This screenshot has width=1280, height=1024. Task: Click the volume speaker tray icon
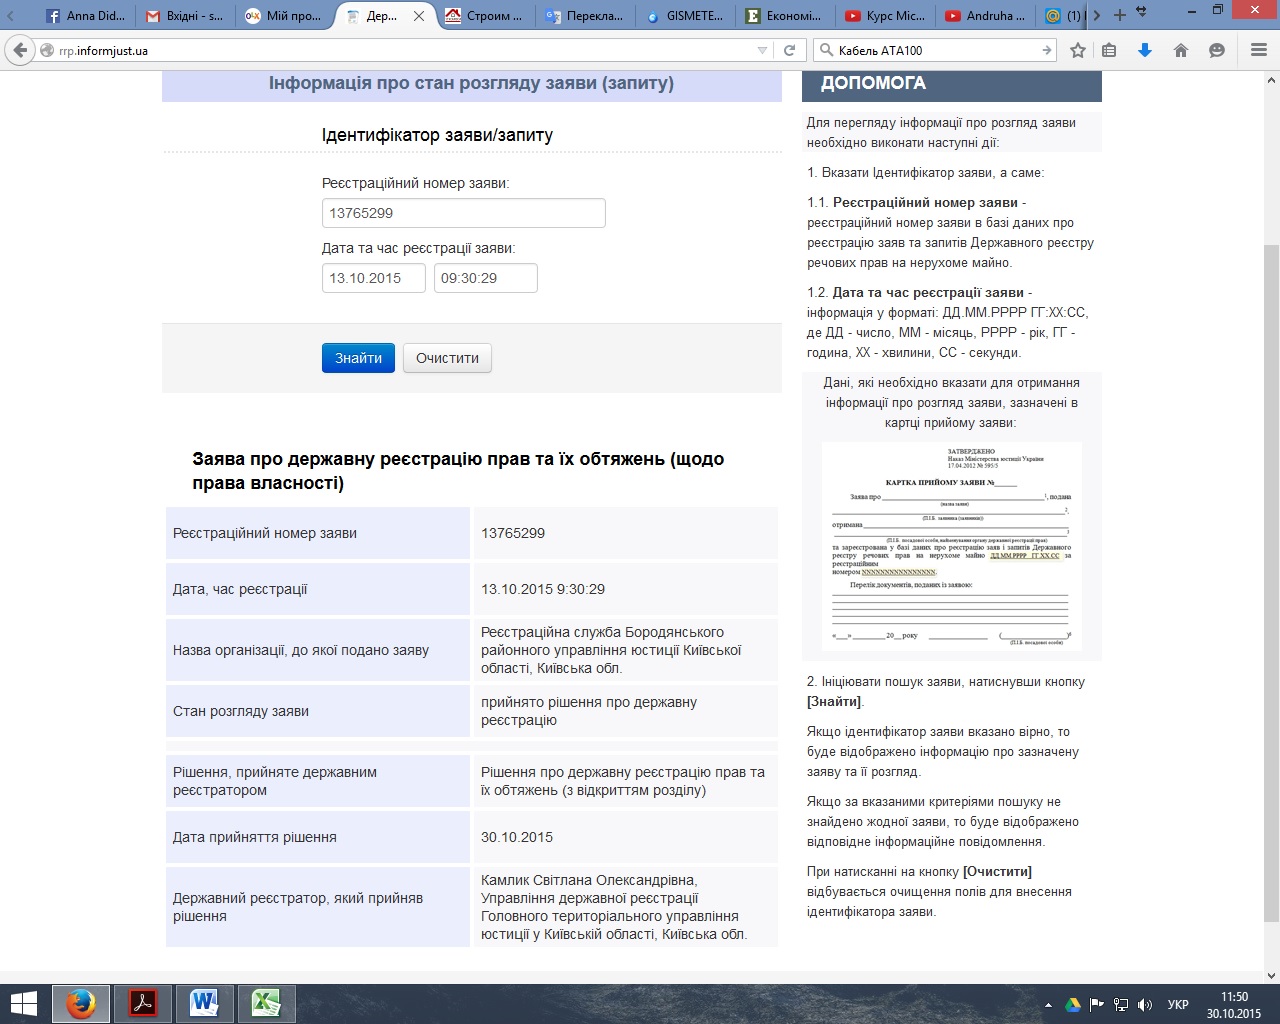click(x=1146, y=1005)
